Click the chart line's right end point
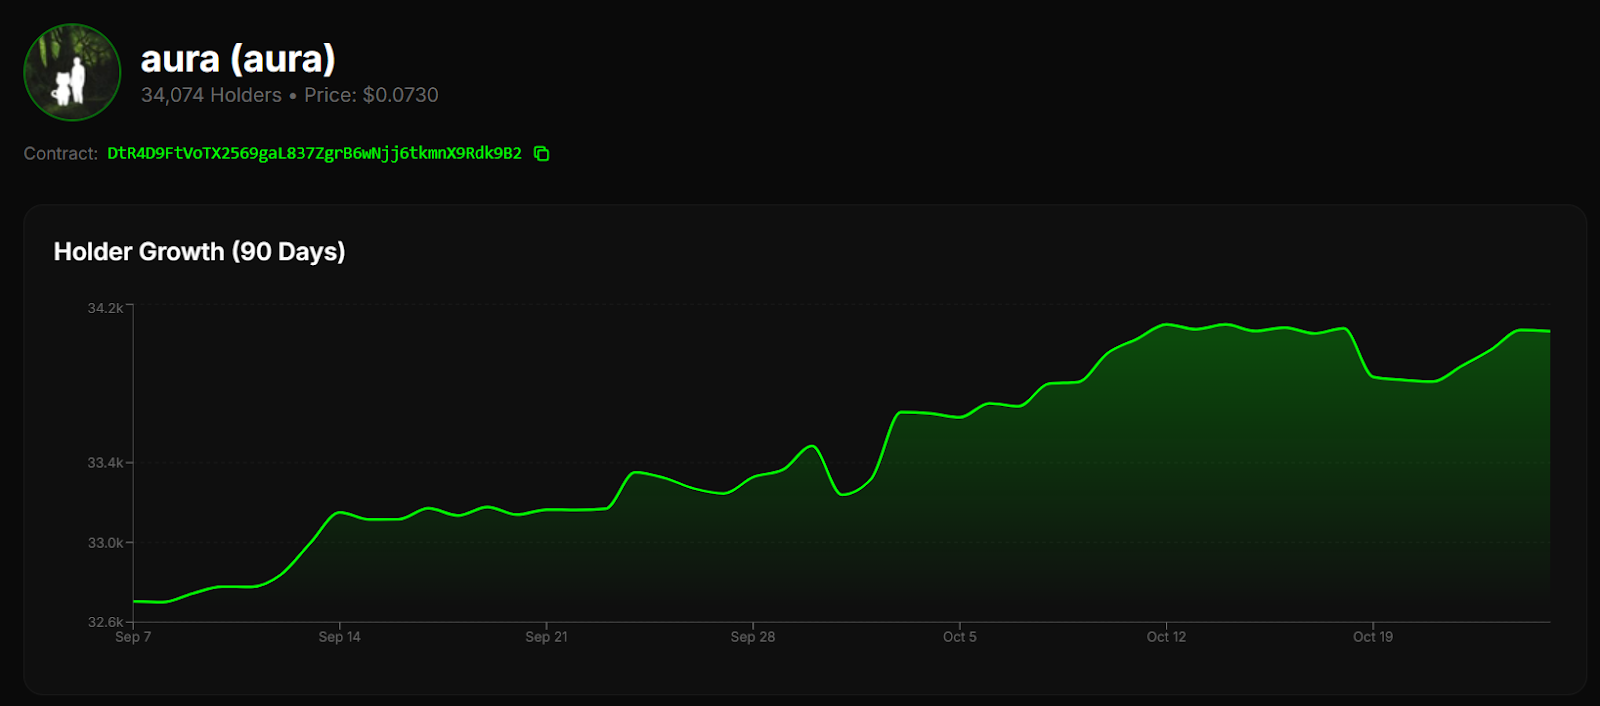This screenshot has width=1600, height=706. coord(1549,331)
